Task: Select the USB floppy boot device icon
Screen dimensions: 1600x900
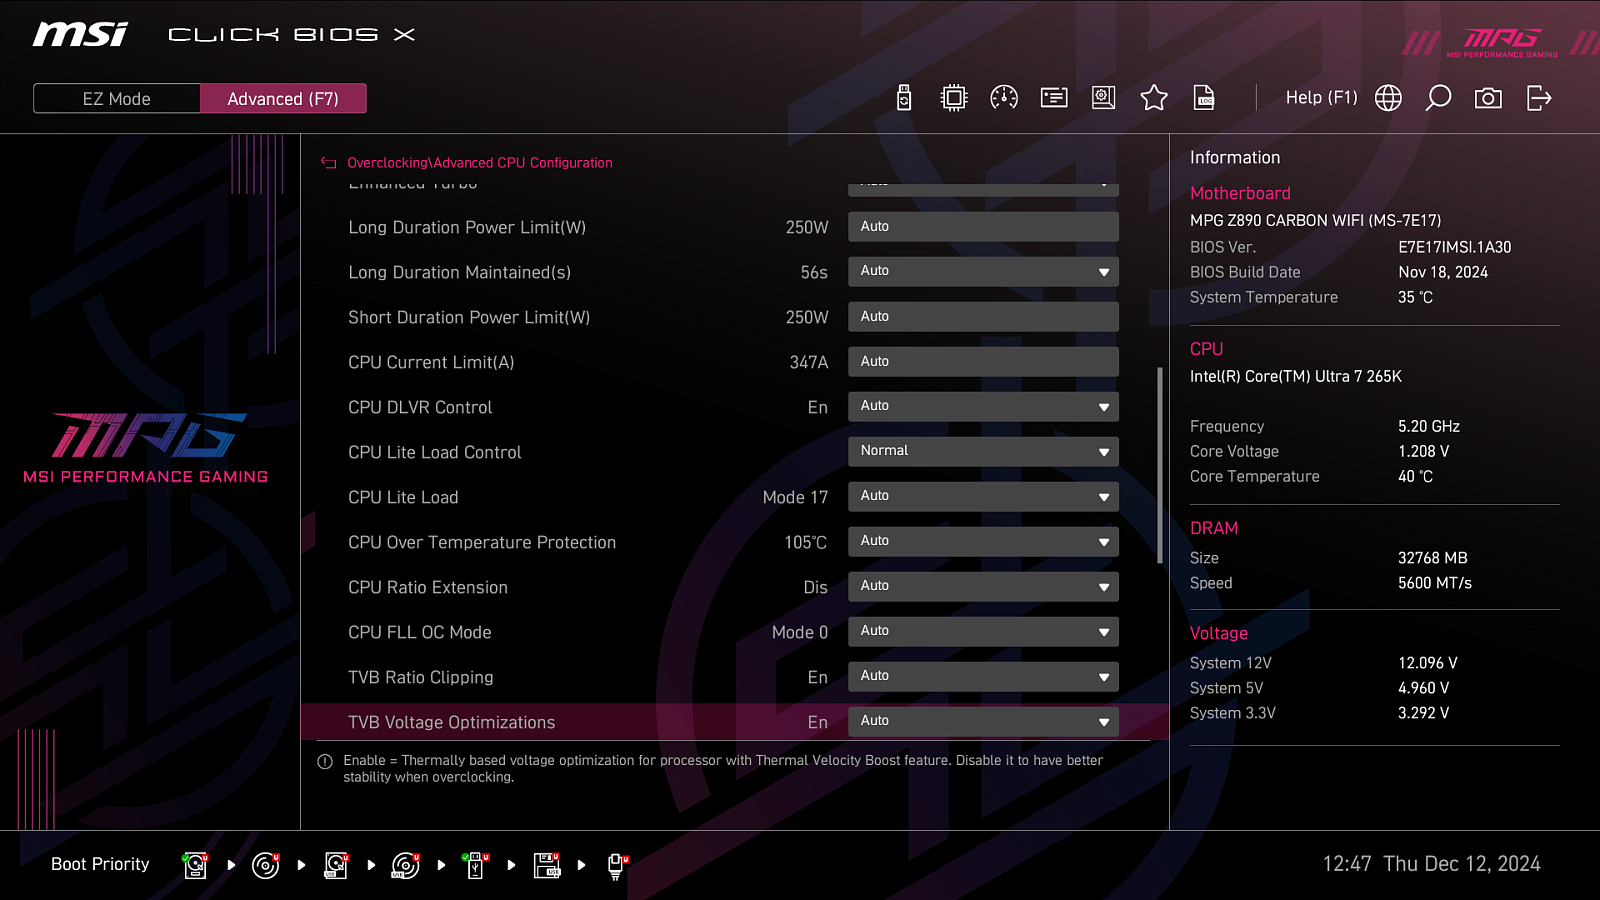Action: coord(547,865)
